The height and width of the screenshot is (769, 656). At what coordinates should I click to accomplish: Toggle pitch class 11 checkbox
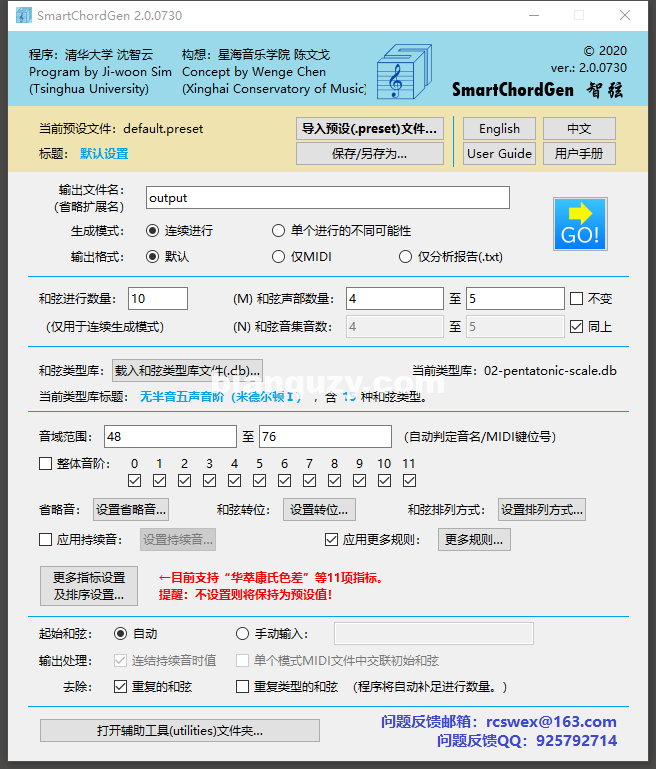pos(409,481)
